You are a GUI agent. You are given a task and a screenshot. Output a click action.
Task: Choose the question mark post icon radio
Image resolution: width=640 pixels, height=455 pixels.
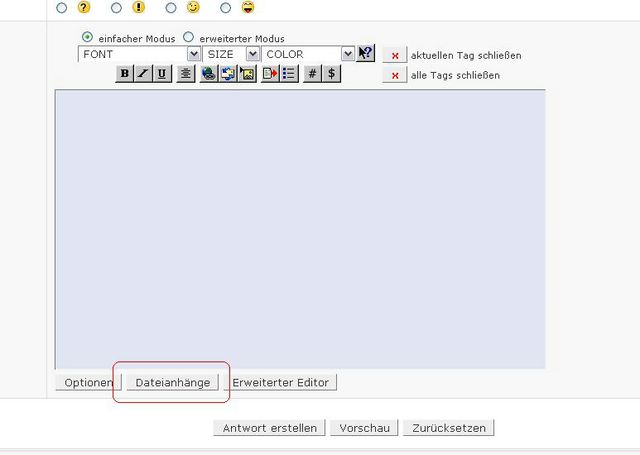[x=62, y=7]
